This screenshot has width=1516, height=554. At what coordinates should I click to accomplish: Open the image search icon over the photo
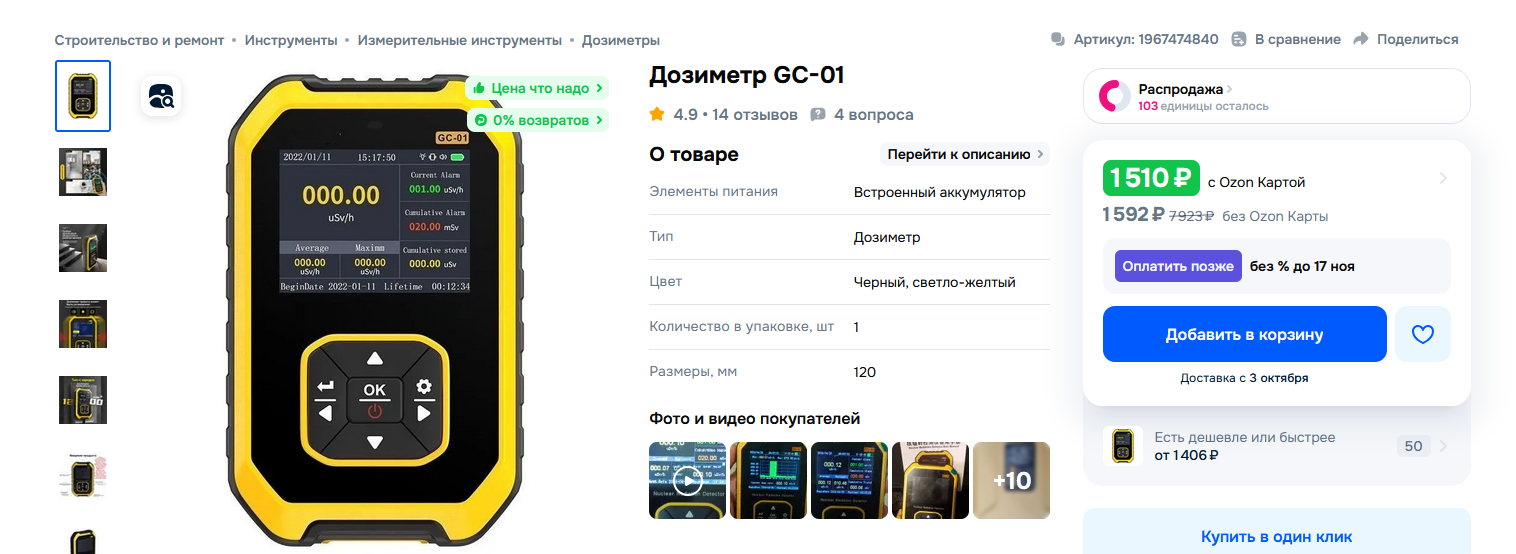click(x=161, y=97)
